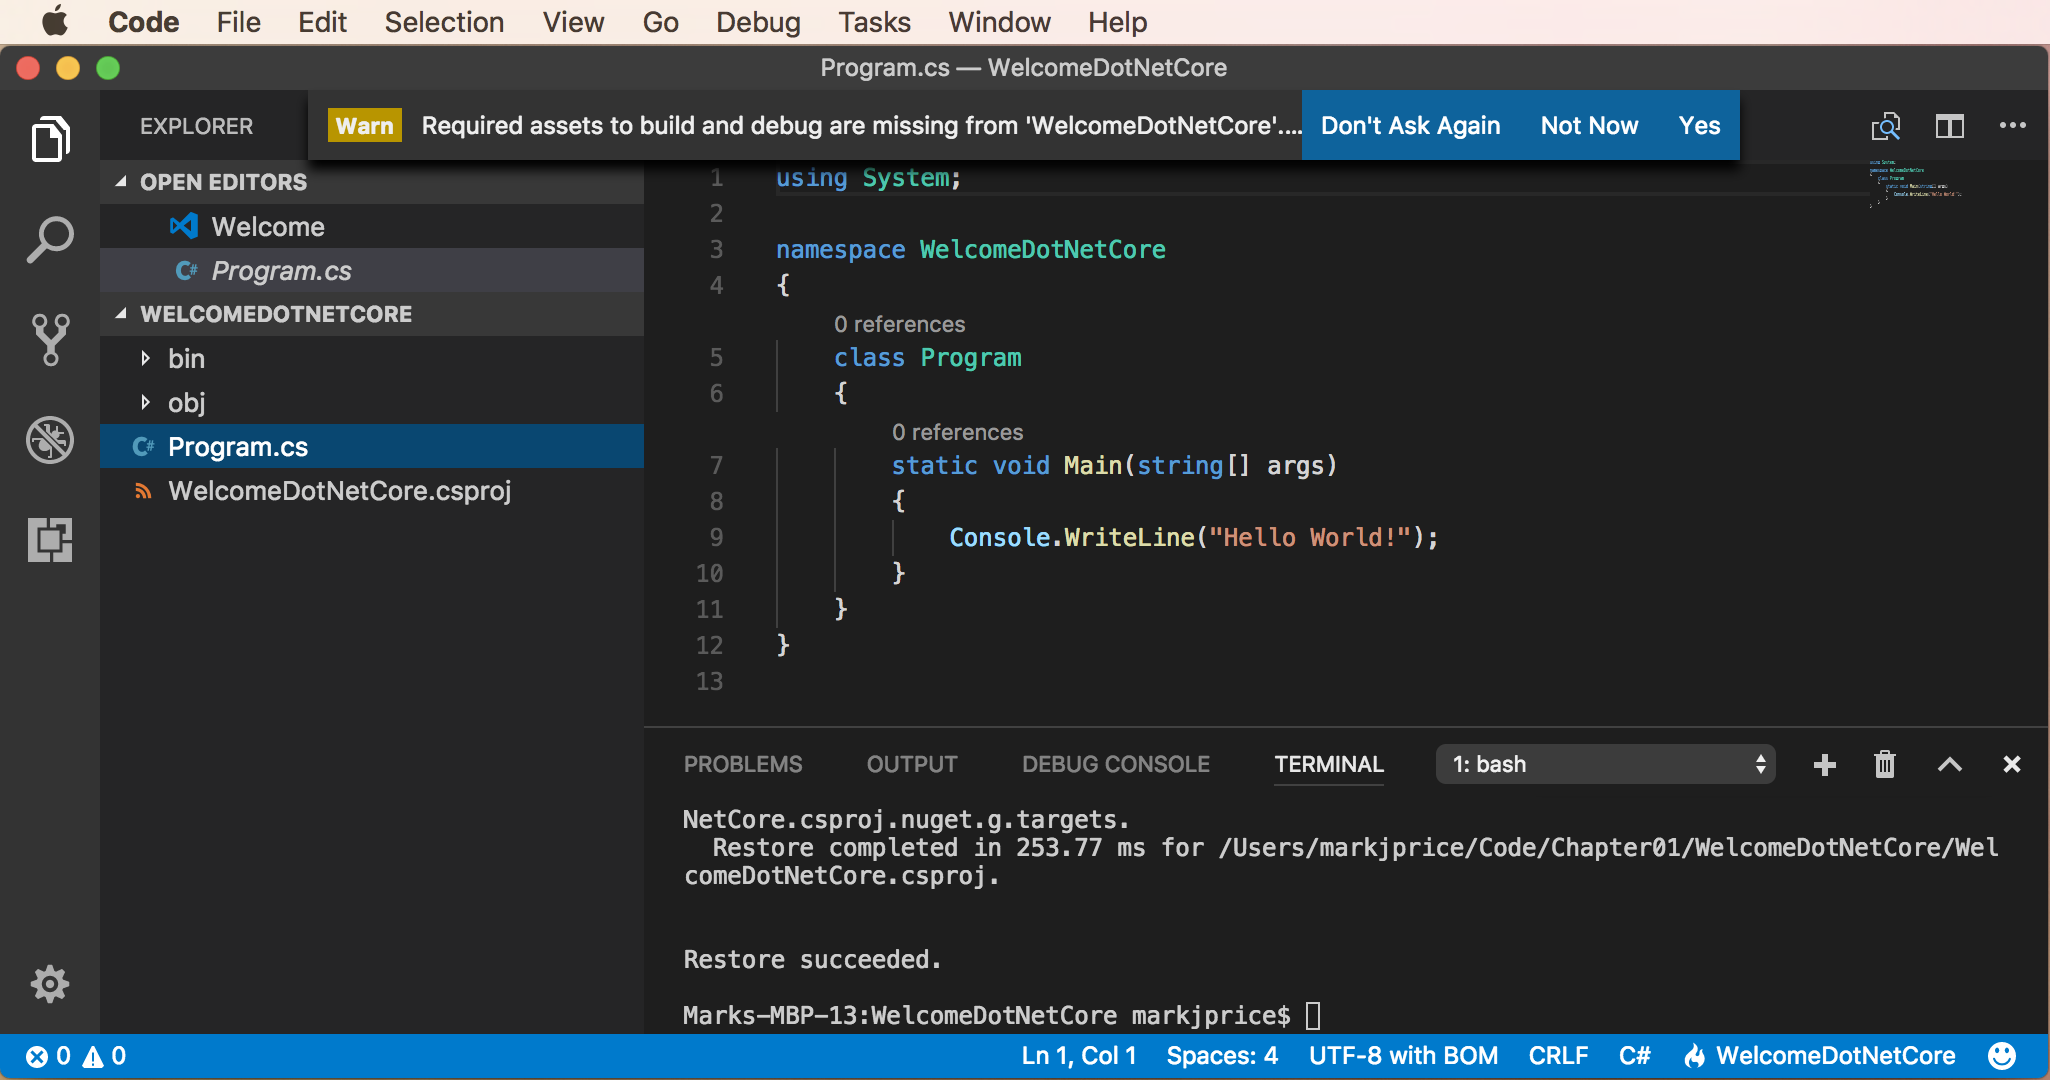Click the C# file icon of Program.cs in the file tree
Viewport: 2050px width, 1080px height.
(x=143, y=447)
